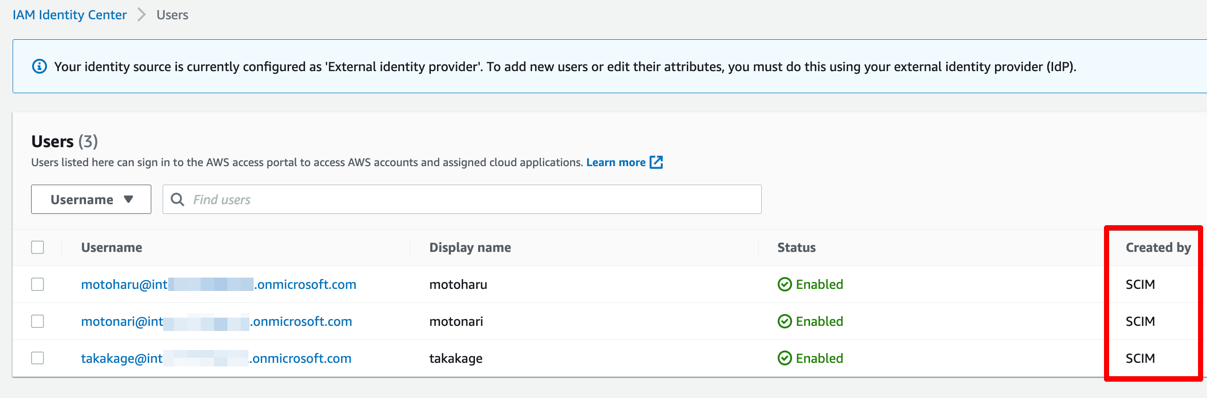This screenshot has width=1207, height=398.
Task: Click the SCIM value in motoharu's row
Action: click(1140, 284)
